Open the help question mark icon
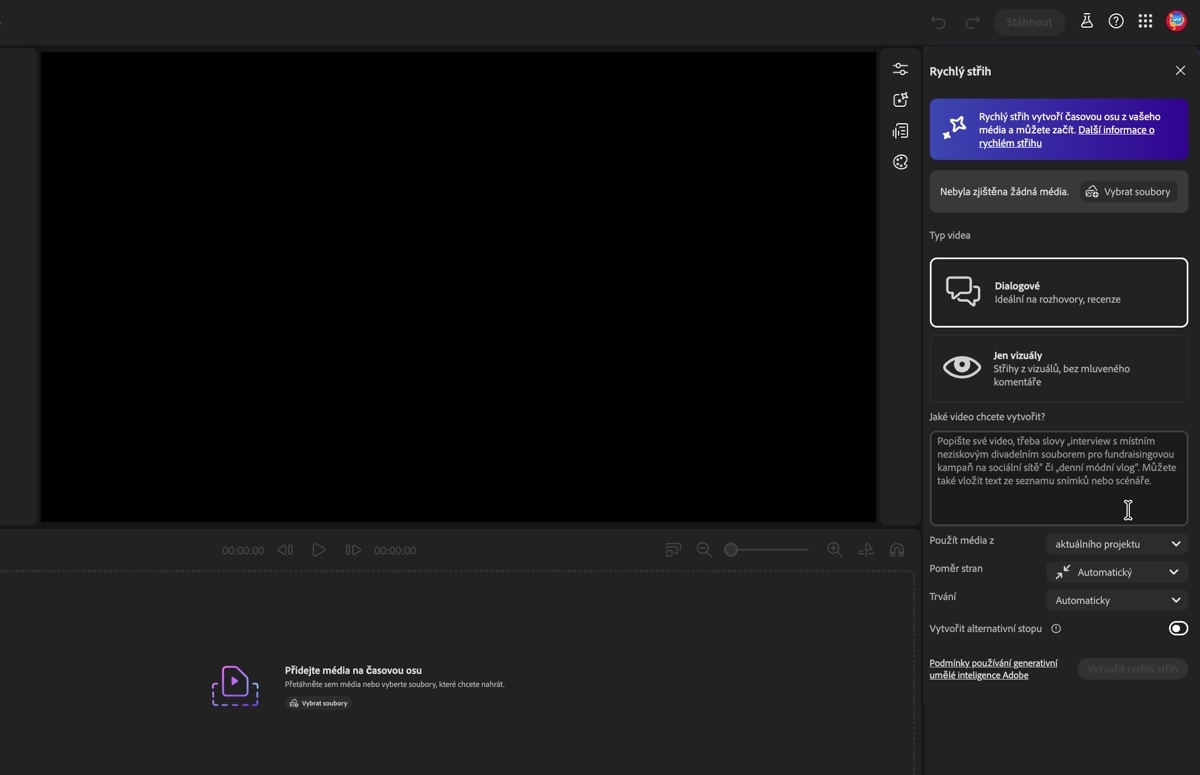 click(x=1116, y=21)
